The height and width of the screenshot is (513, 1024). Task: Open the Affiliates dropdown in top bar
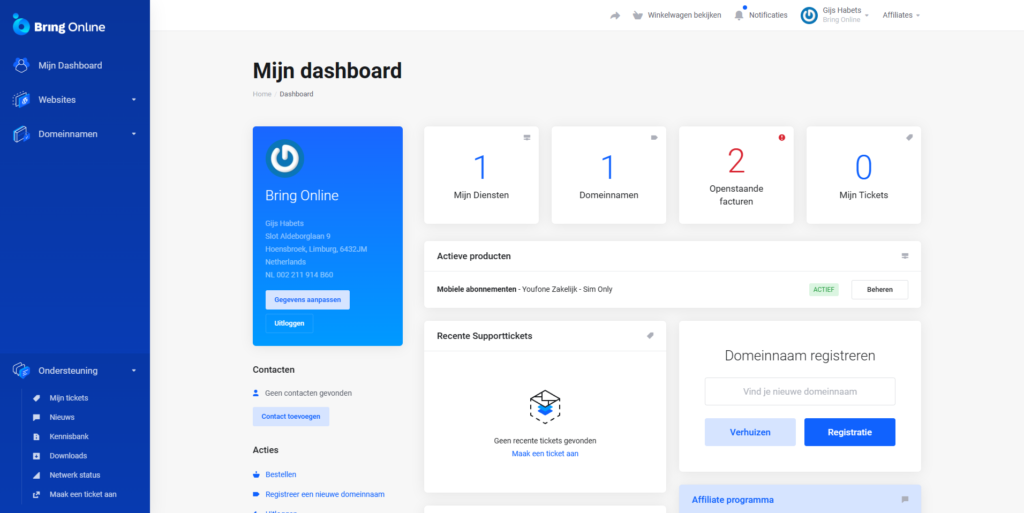click(x=900, y=15)
